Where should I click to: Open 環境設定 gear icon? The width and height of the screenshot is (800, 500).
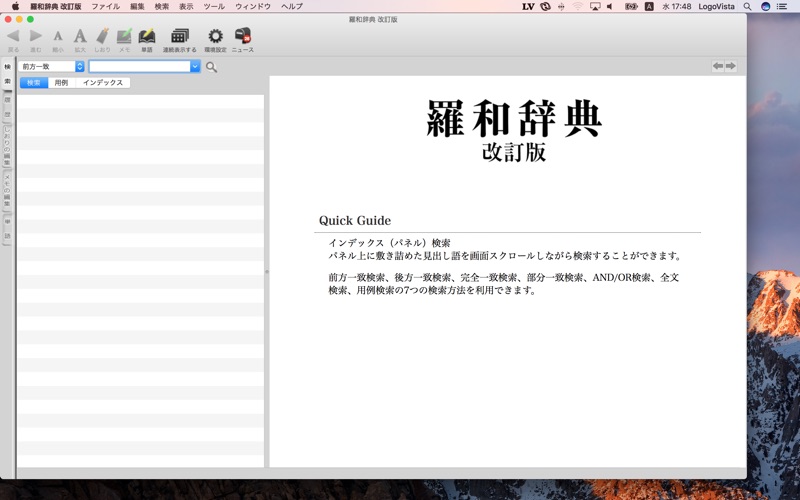tap(215, 36)
